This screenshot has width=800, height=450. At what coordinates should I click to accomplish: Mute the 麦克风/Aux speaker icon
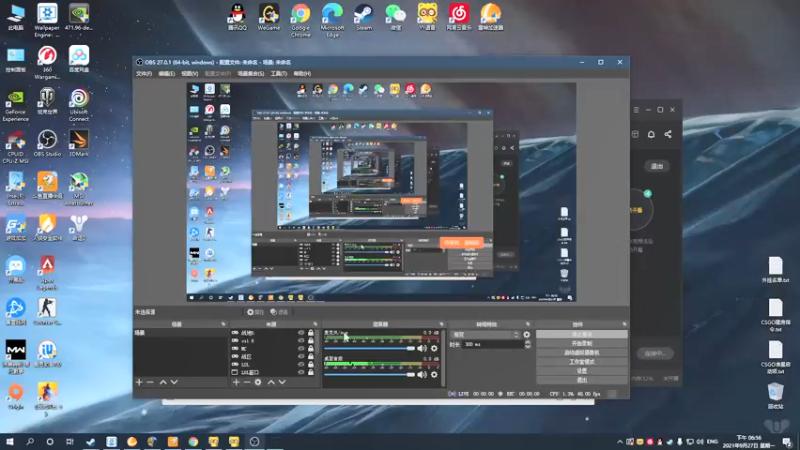point(422,348)
